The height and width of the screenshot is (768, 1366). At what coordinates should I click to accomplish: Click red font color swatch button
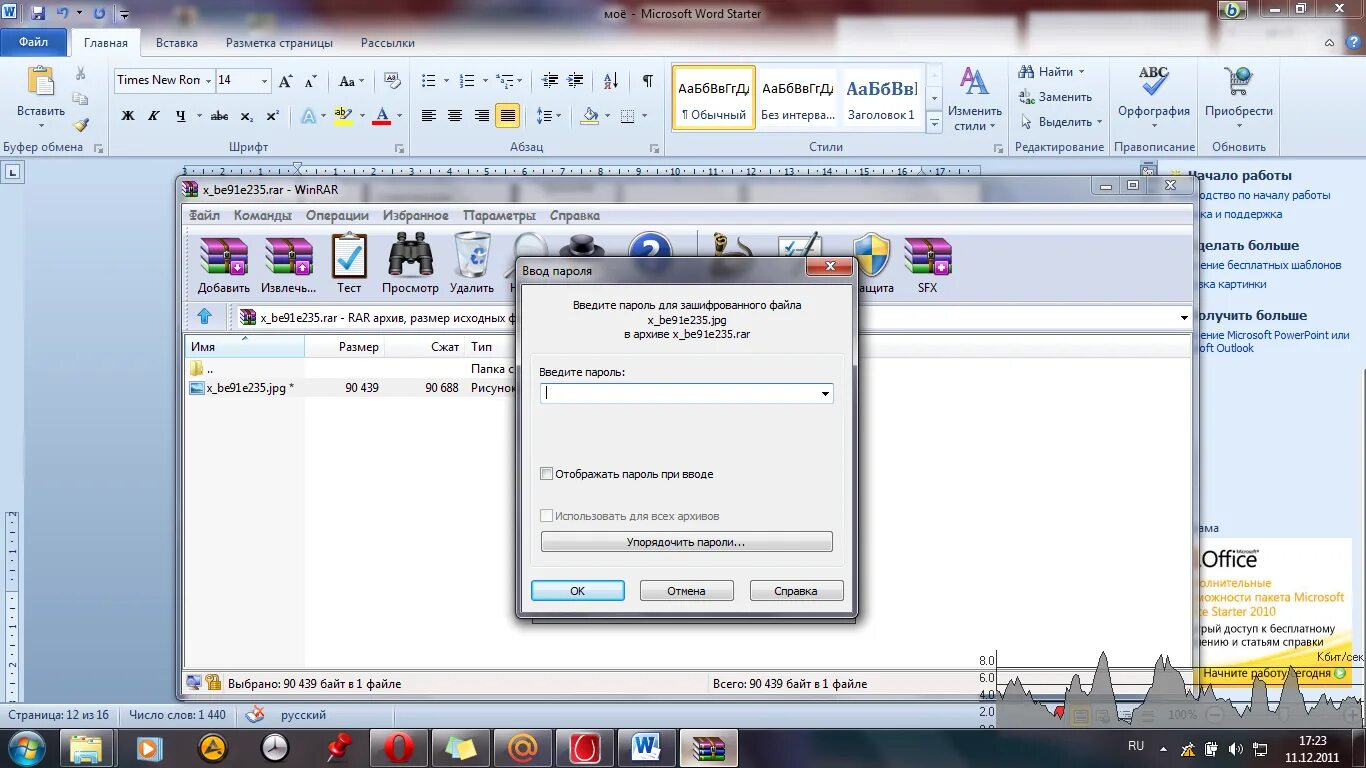381,116
